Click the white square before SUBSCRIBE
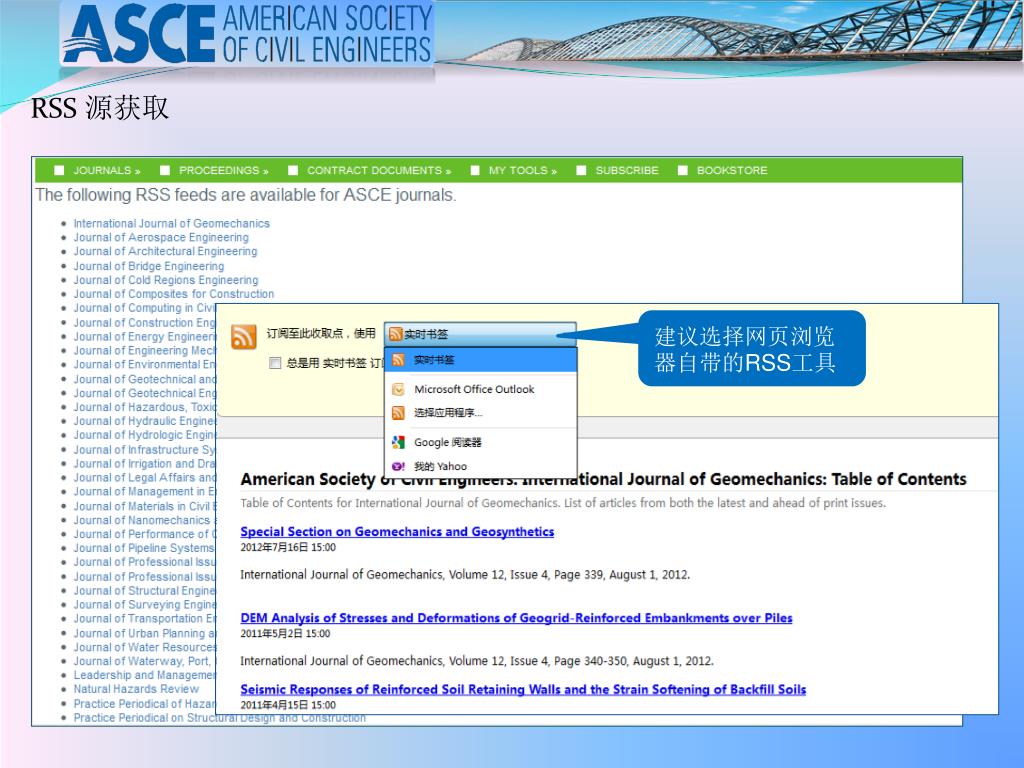This screenshot has width=1024, height=768. click(581, 170)
